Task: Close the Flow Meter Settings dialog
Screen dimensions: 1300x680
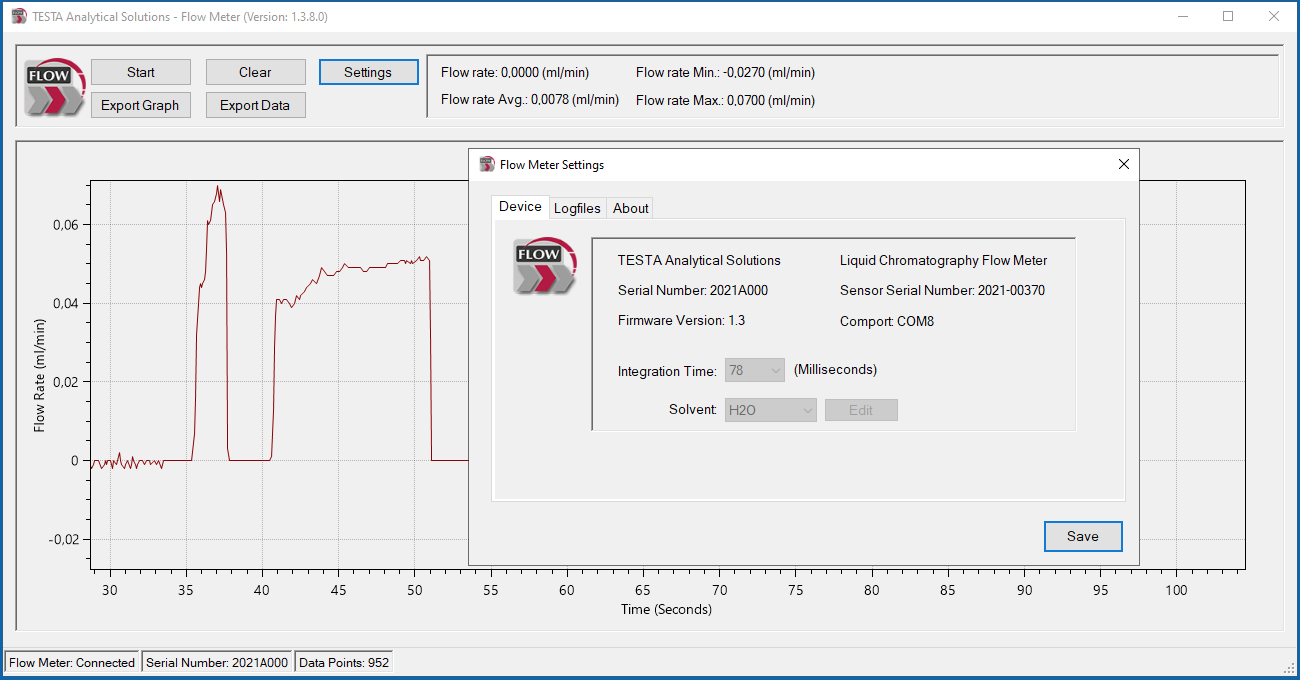Action: coord(1123,163)
